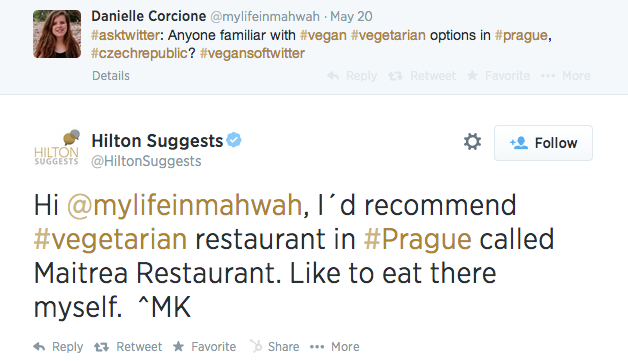This screenshot has width=628, height=361.
Task: Retweet the Hilton Suggests tweet
Action: [128, 347]
